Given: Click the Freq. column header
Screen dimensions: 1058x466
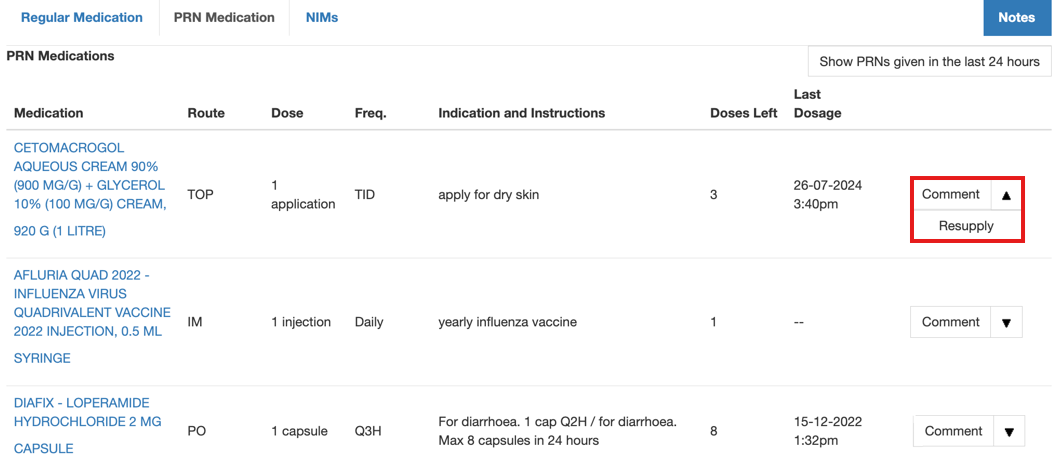Looking at the screenshot, I should 370,113.
